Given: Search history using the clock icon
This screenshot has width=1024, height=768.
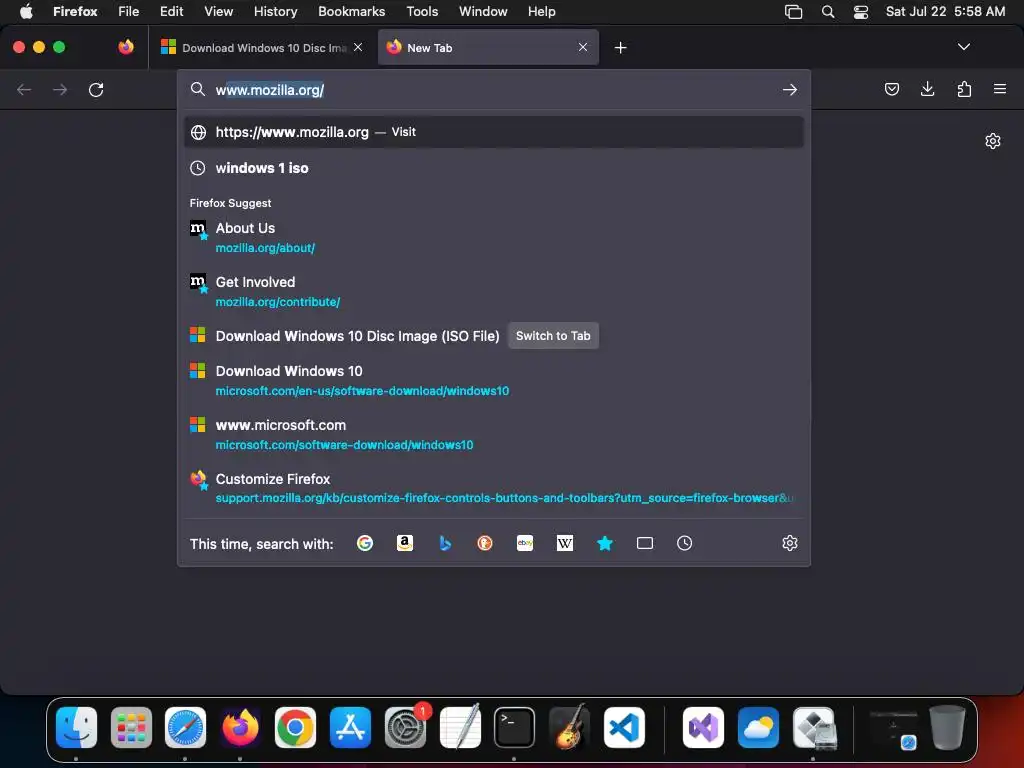Looking at the screenshot, I should 684,543.
